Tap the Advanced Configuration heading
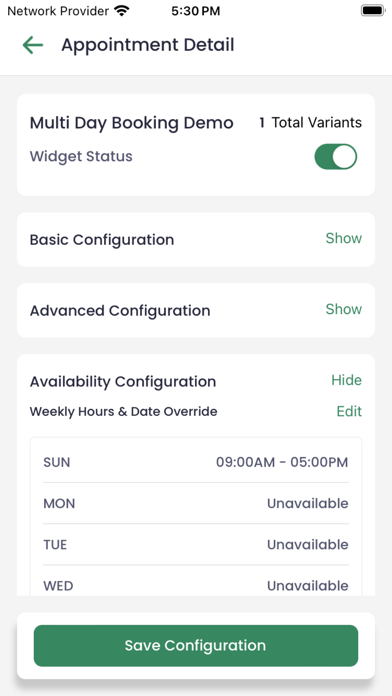This screenshot has height=696, width=392. pyautogui.click(x=120, y=311)
